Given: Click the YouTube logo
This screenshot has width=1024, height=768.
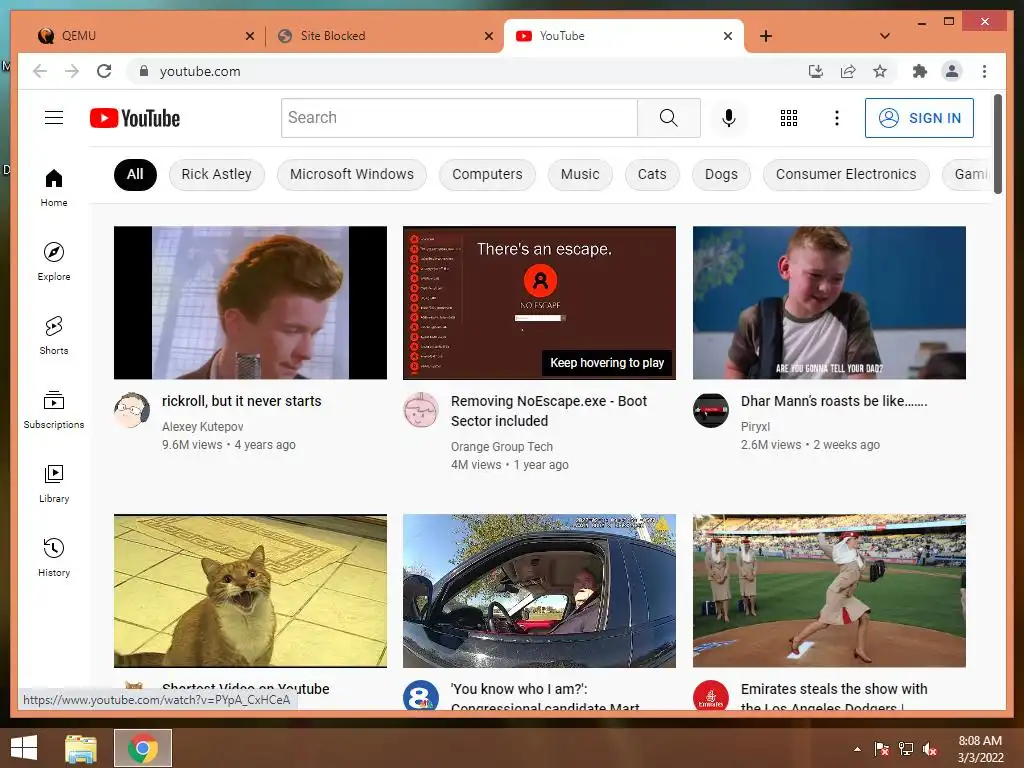Looking at the screenshot, I should pos(135,118).
